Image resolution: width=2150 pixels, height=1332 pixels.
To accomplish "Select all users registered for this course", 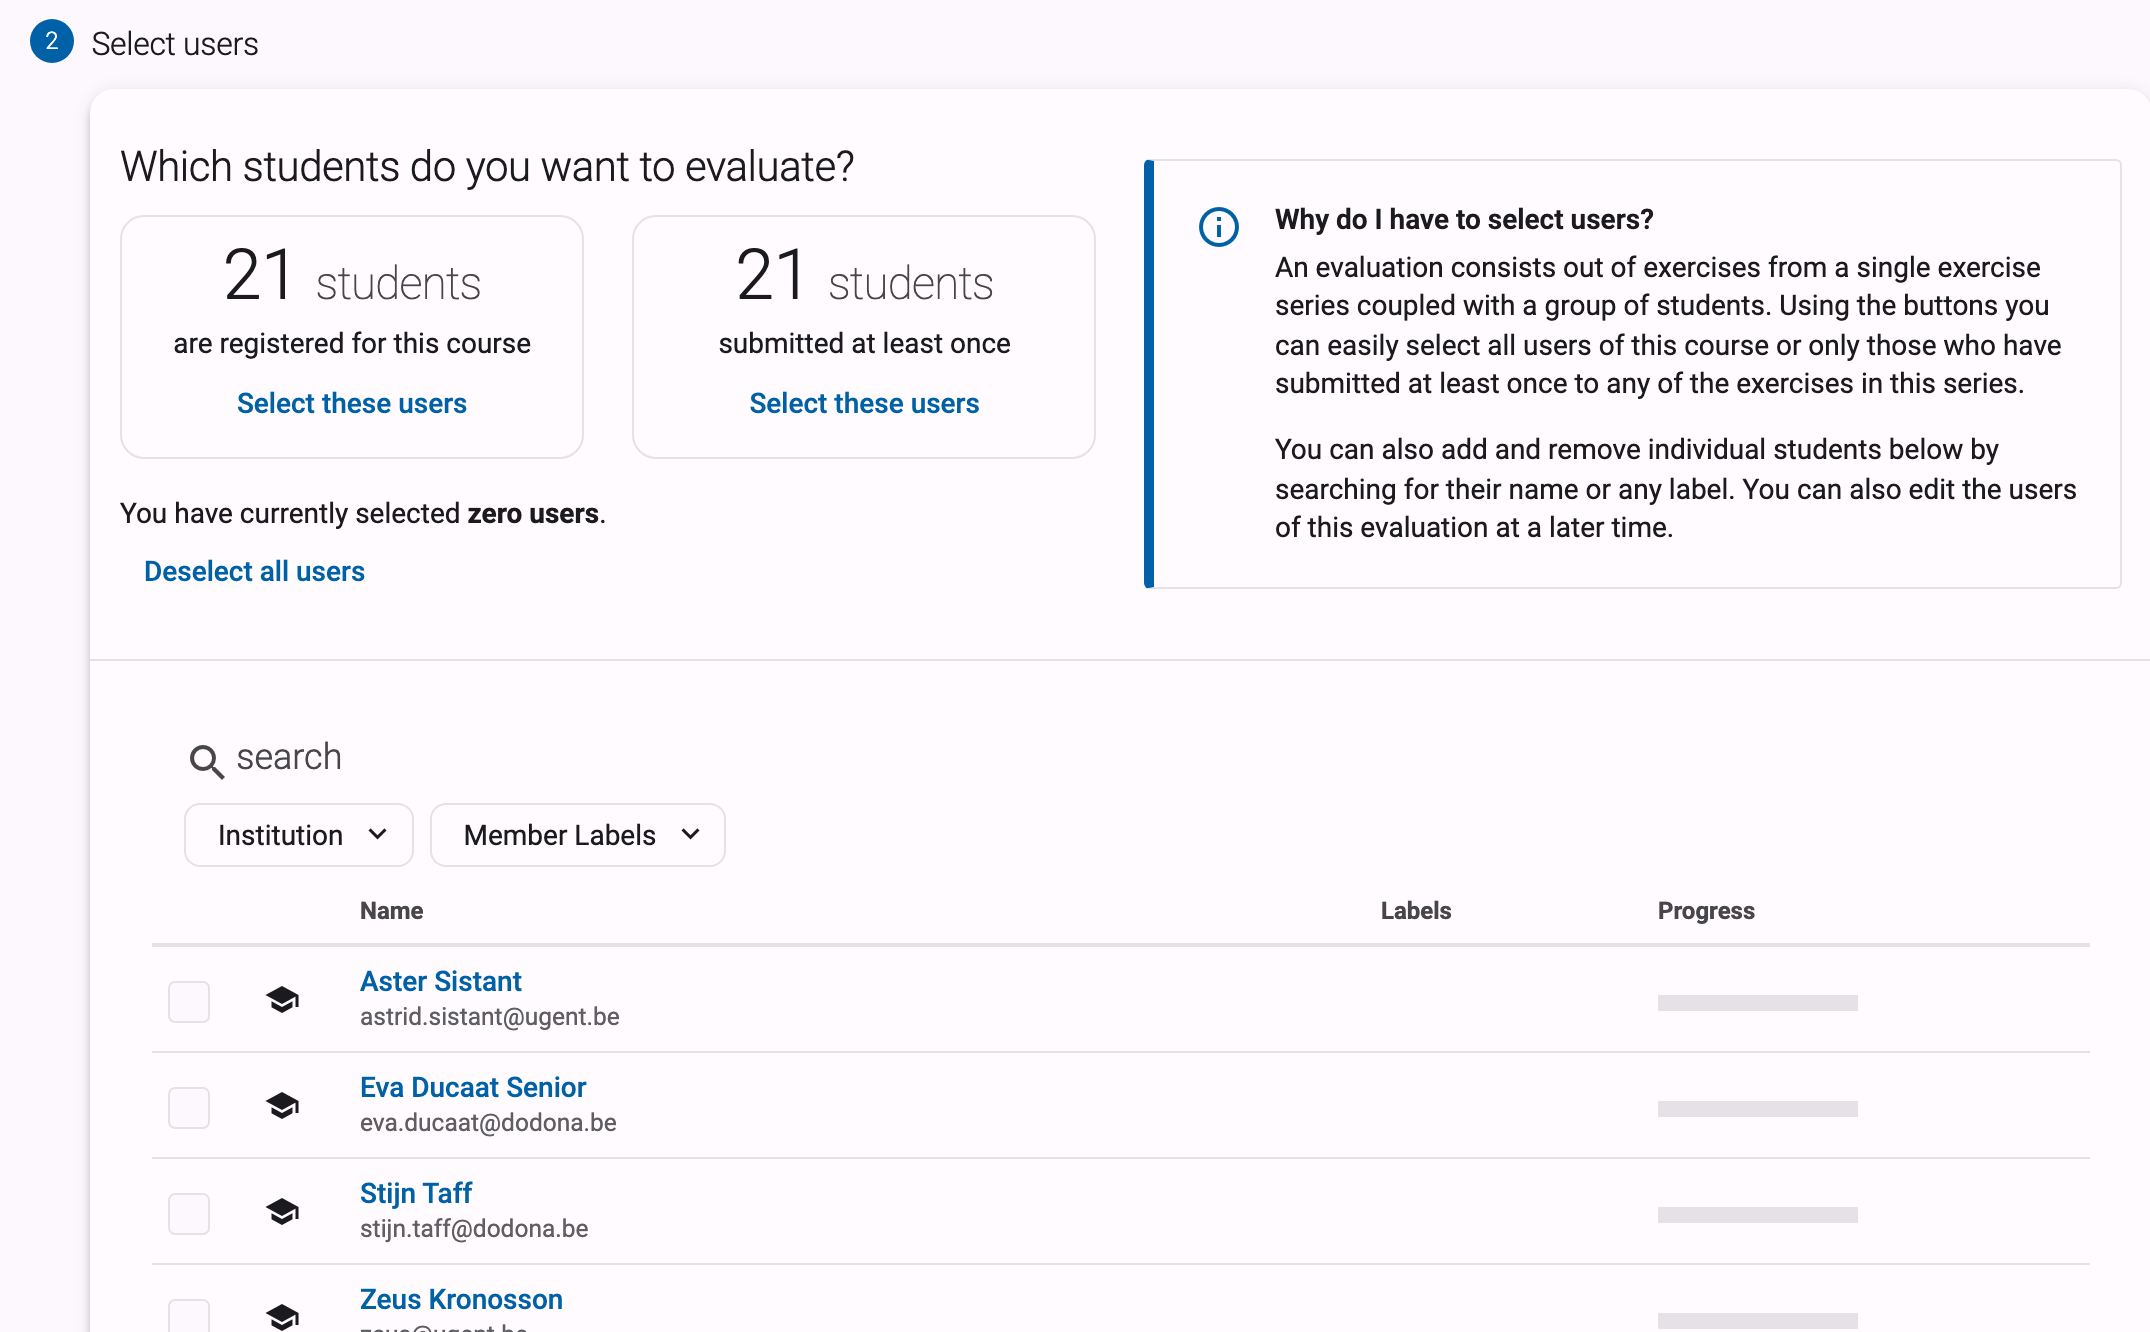I will click(352, 403).
